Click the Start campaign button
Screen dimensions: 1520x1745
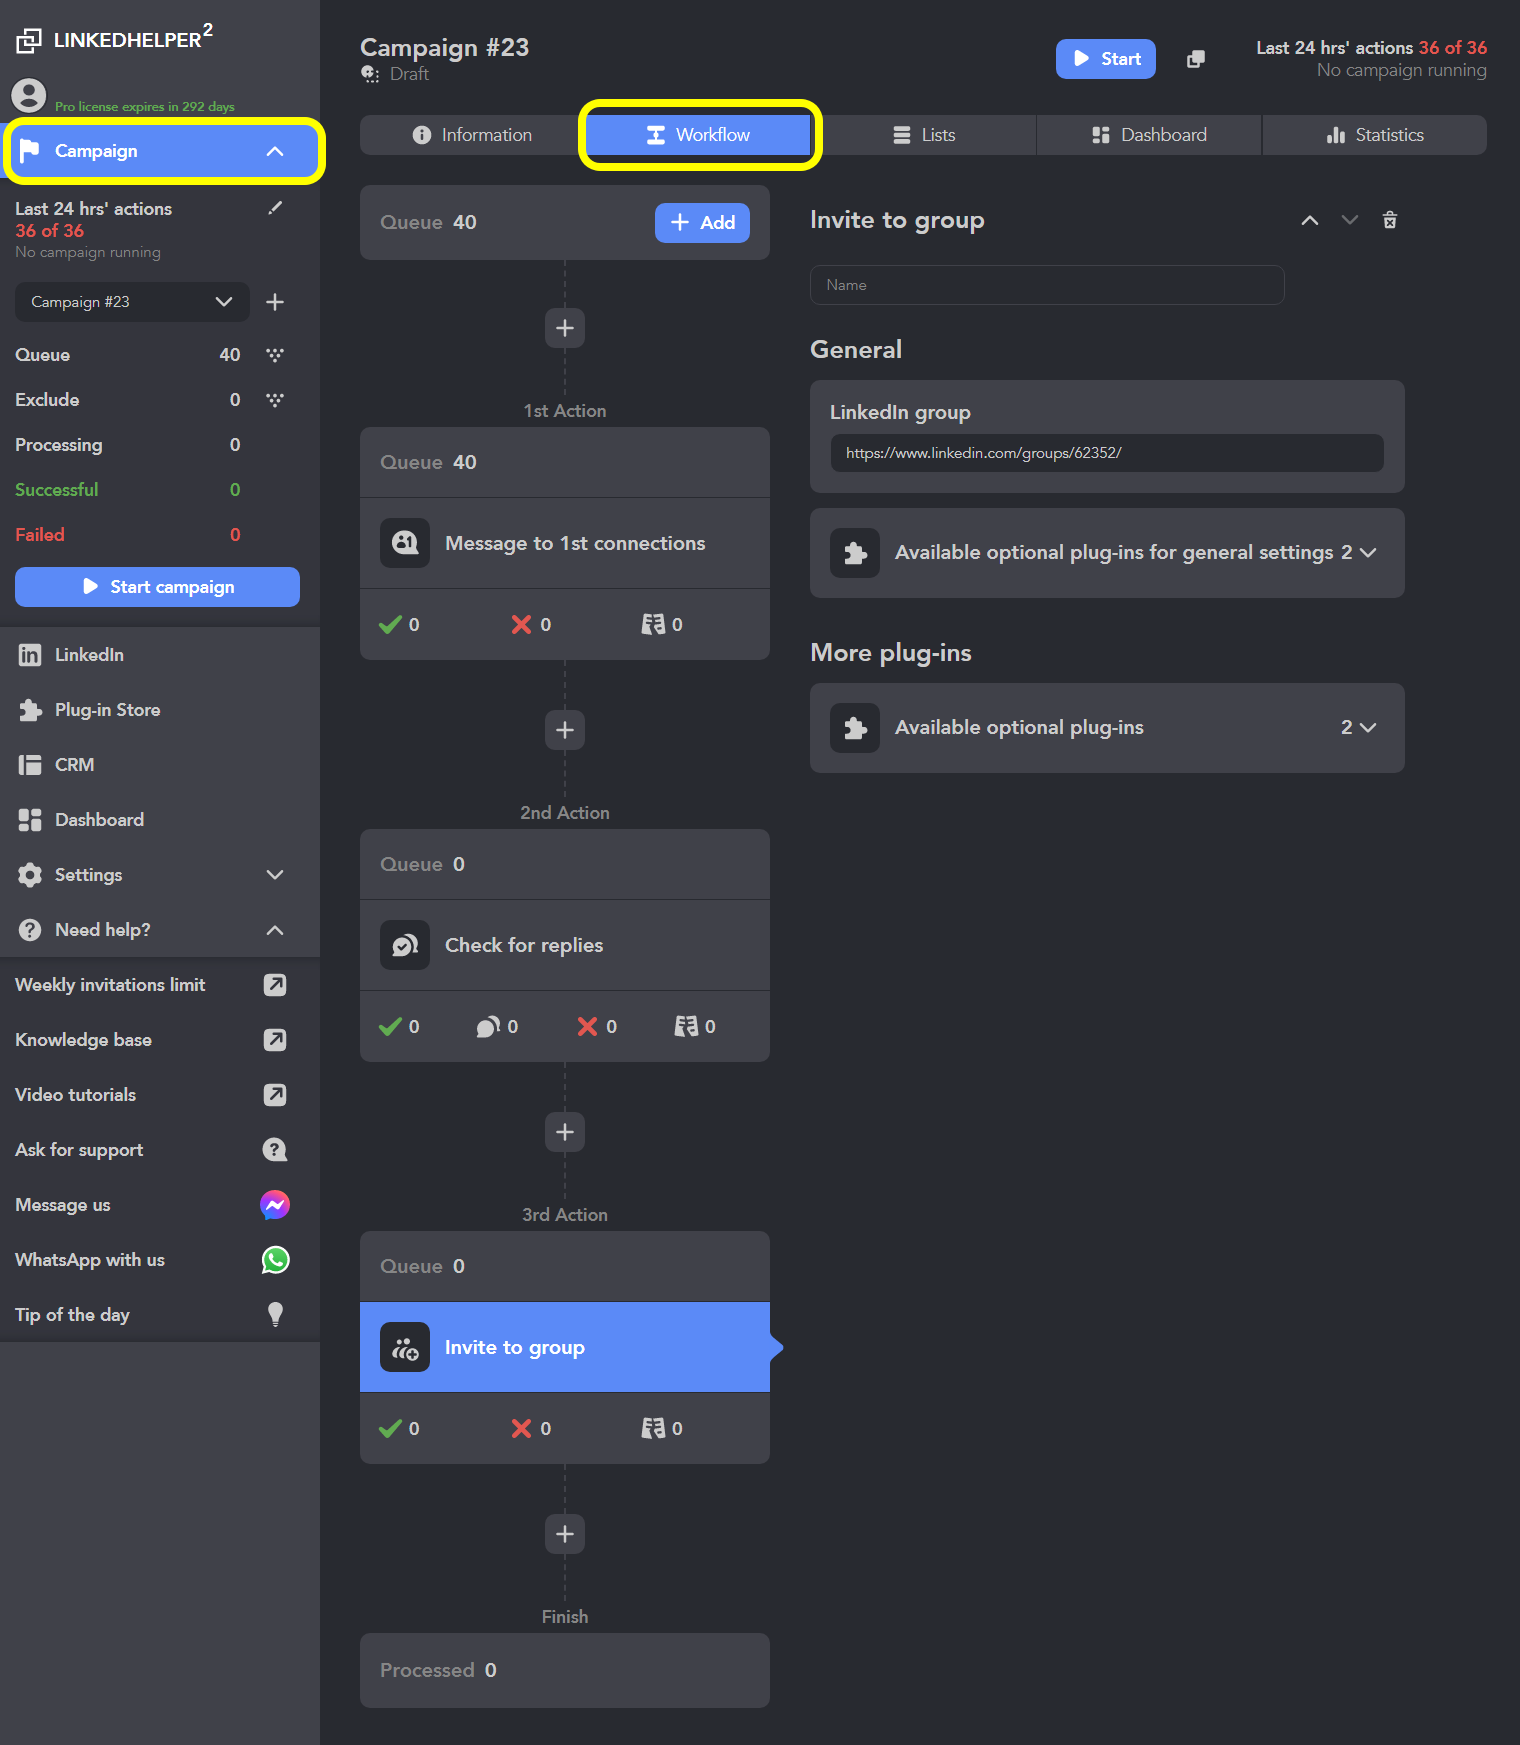(x=157, y=587)
